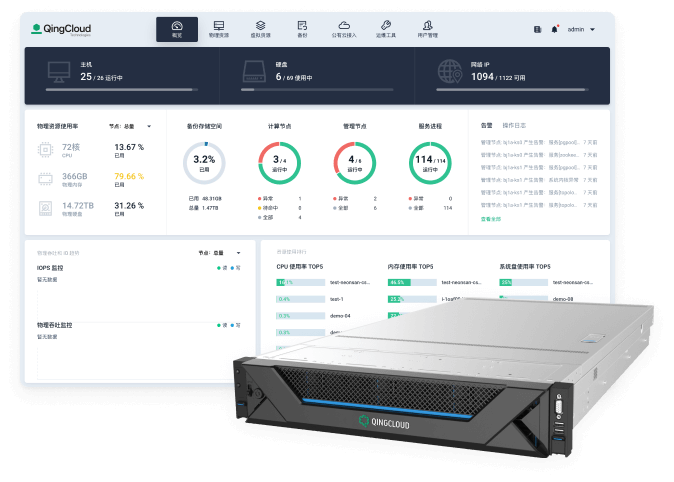Toggle the 写 legend for 物理吞吐监控
This screenshot has width=674, height=482.
[x=236, y=325]
